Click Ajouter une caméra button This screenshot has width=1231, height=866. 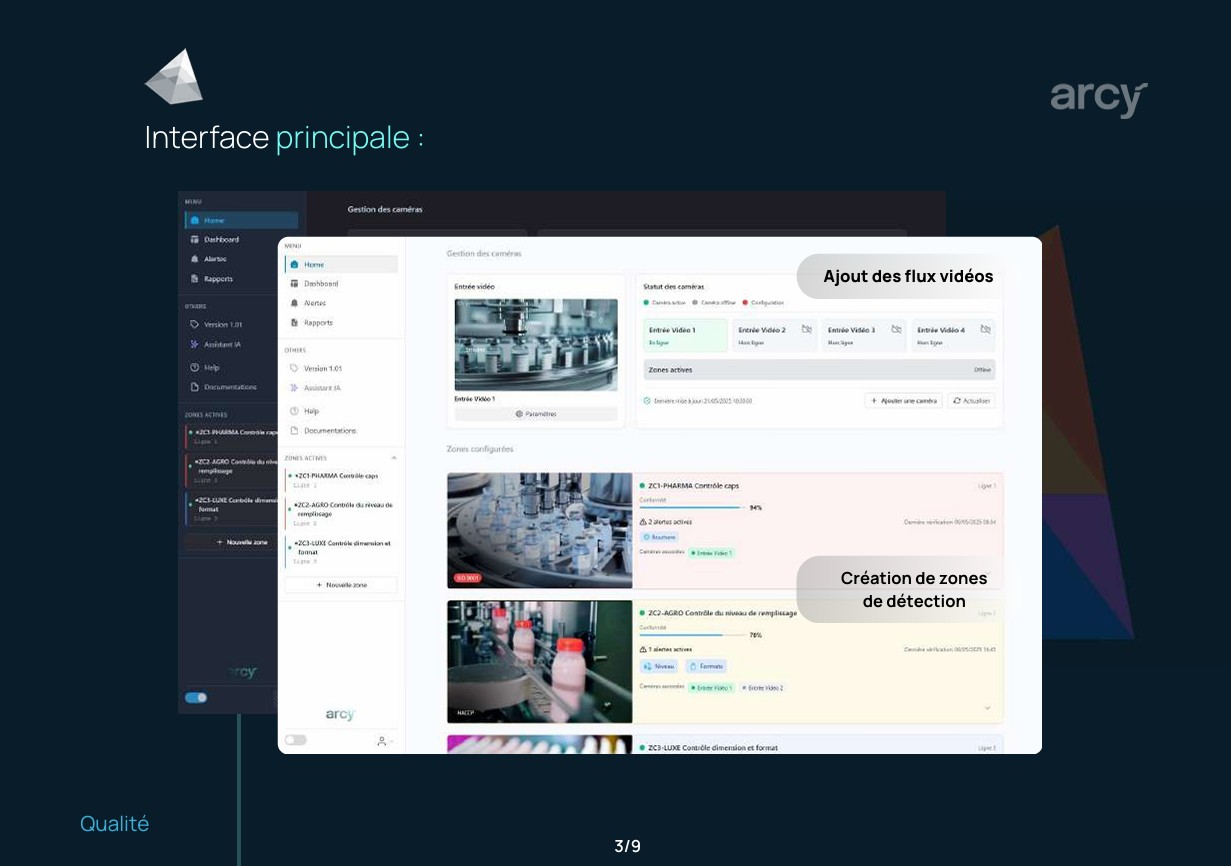click(903, 401)
